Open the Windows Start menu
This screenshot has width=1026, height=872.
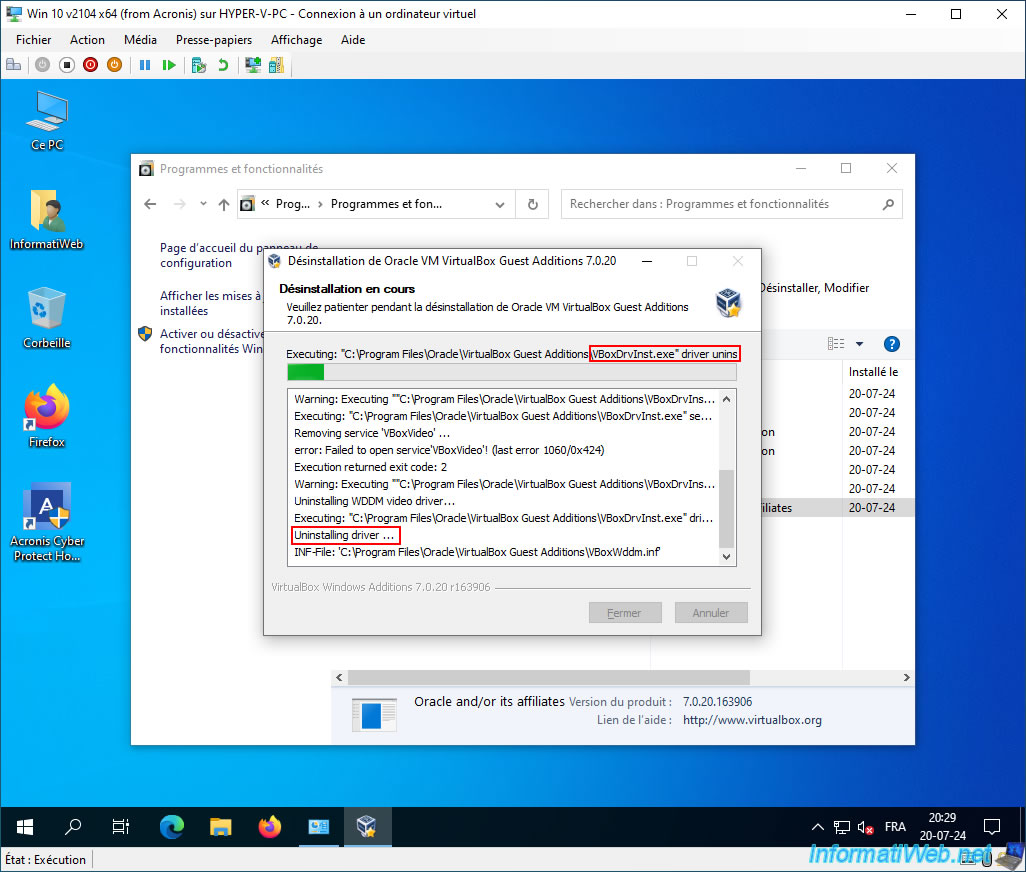(25, 827)
